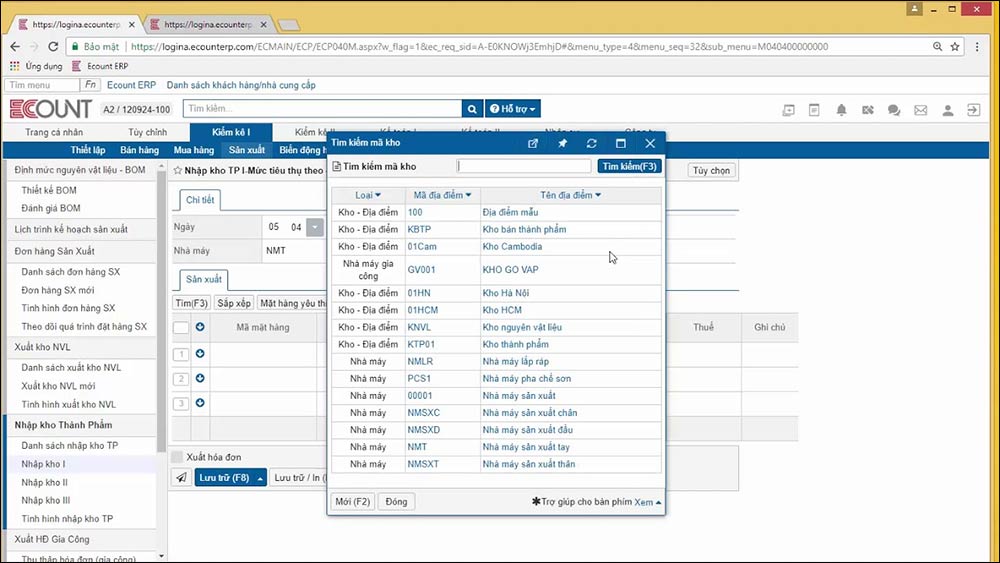The width and height of the screenshot is (1000, 563).
Task: Select row 2 number box
Action: click(181, 379)
